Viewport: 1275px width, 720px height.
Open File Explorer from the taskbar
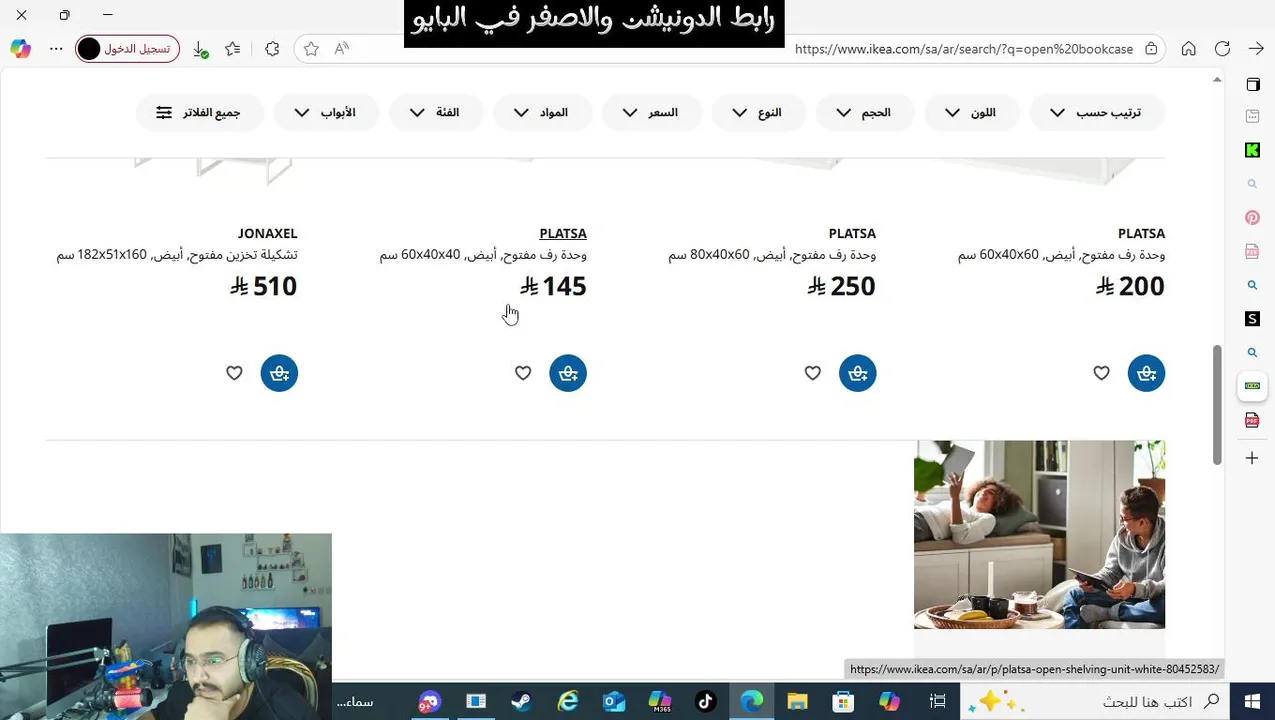(797, 701)
